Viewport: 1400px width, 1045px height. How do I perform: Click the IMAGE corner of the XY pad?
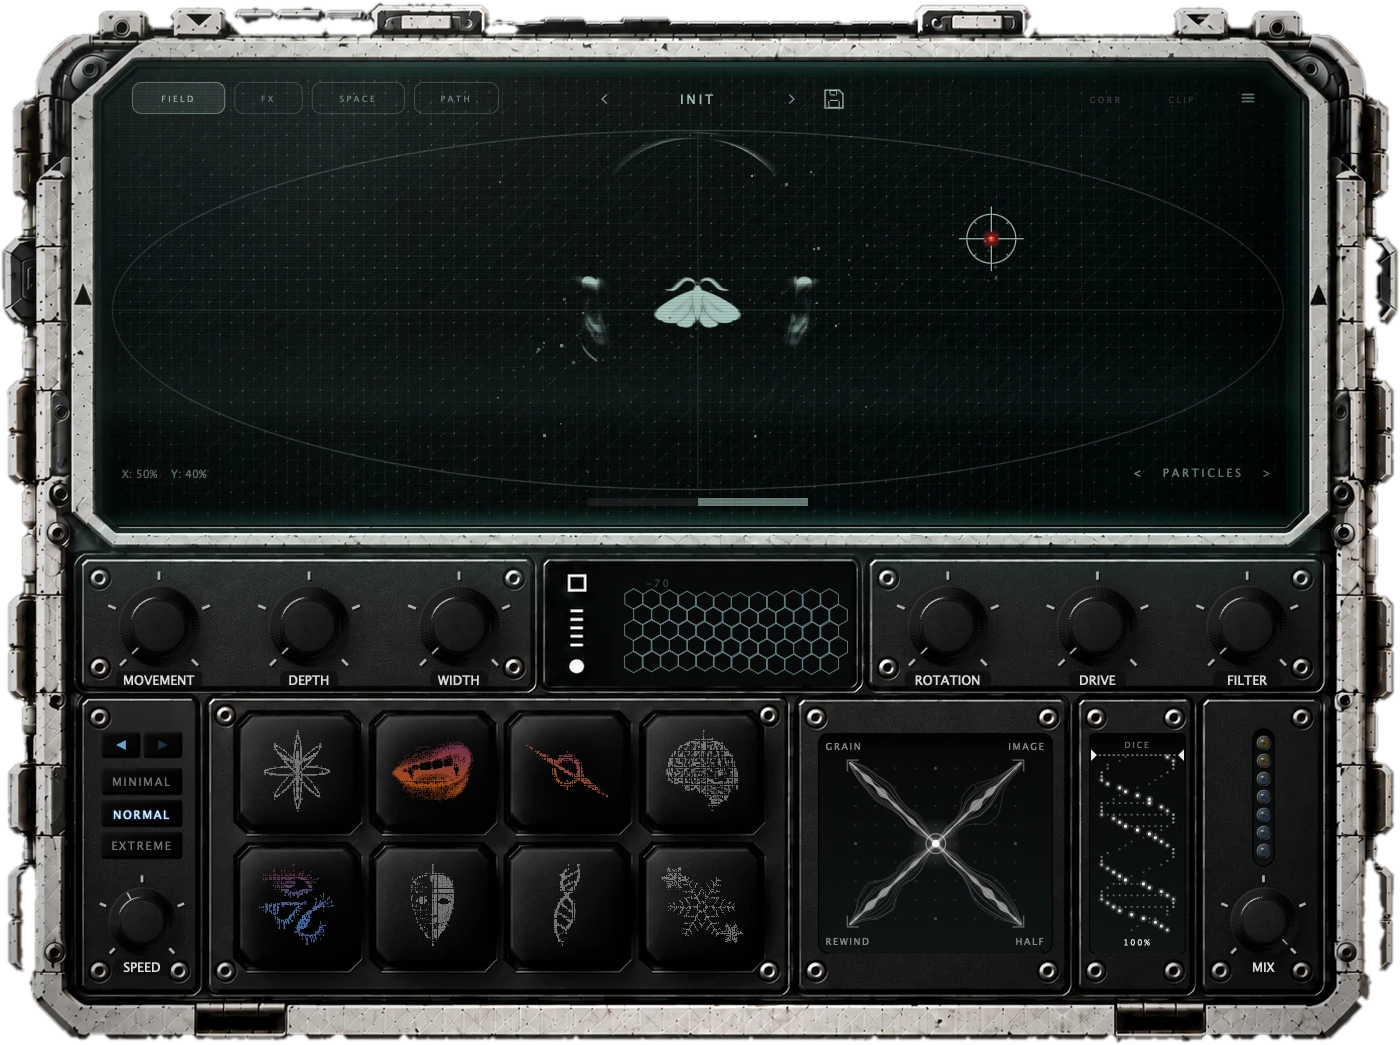pos(1026,746)
